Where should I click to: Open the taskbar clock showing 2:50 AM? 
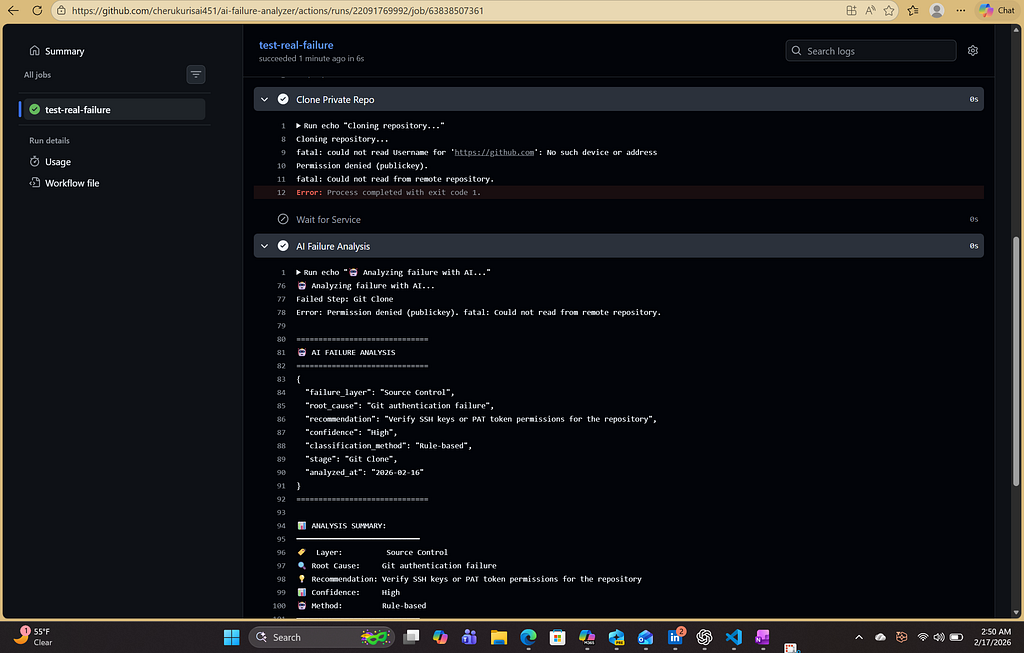click(995, 637)
